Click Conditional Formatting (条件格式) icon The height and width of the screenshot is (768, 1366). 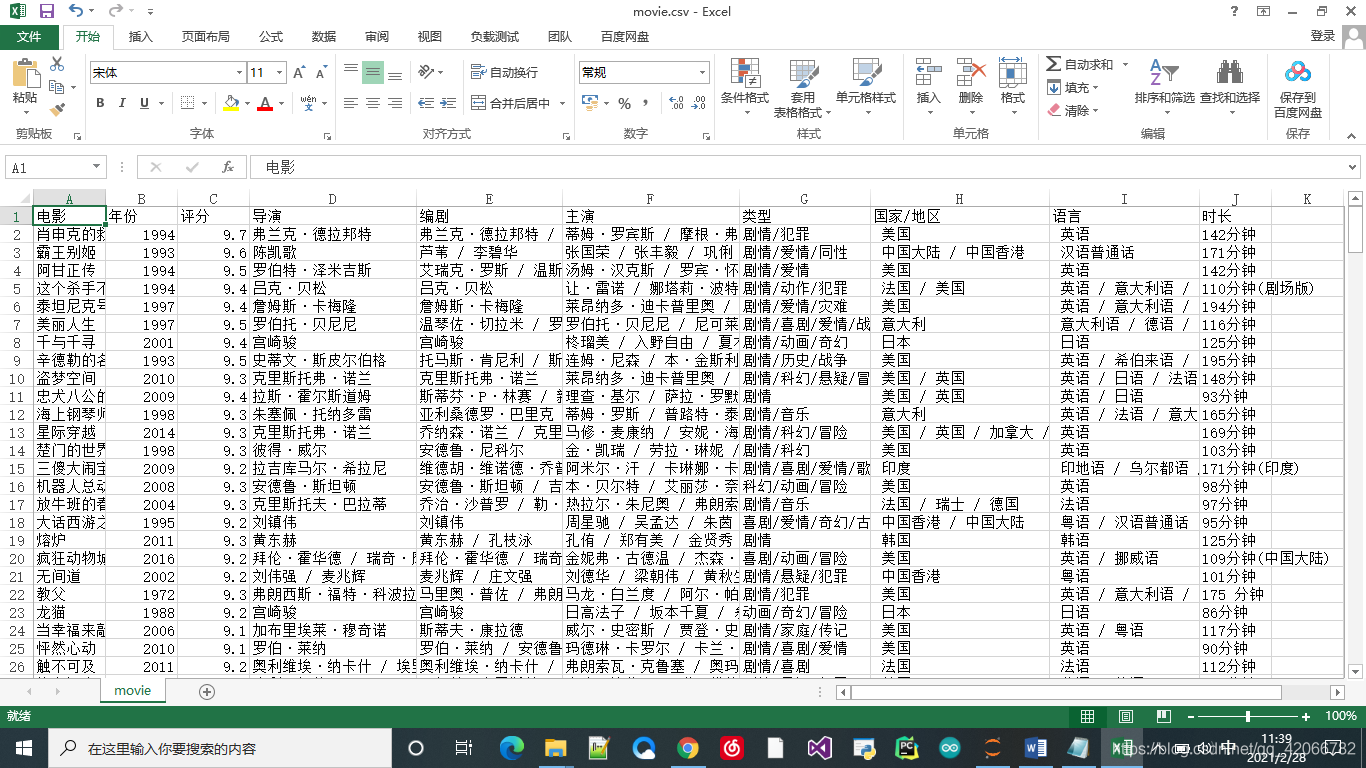click(x=744, y=73)
